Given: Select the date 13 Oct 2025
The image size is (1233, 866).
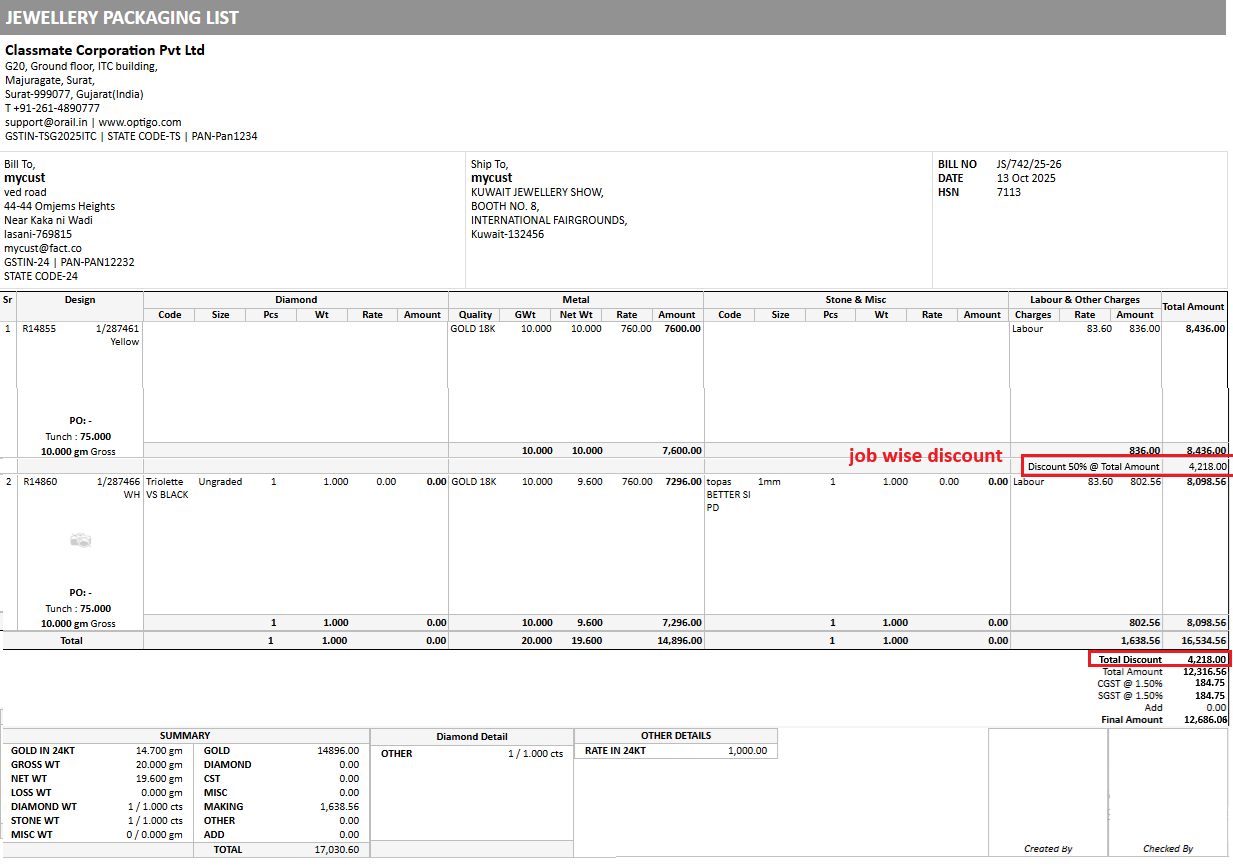Looking at the screenshot, I should click(x=1026, y=178).
